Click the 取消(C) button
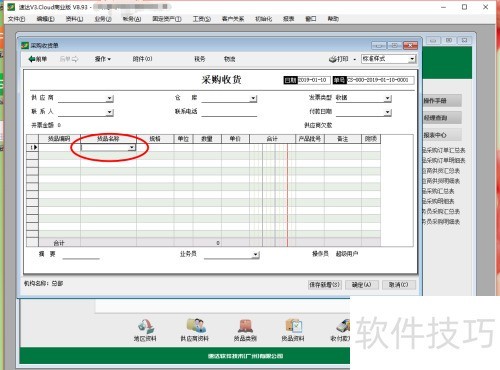Image resolution: width=500 pixels, height=370 pixels. point(399,285)
